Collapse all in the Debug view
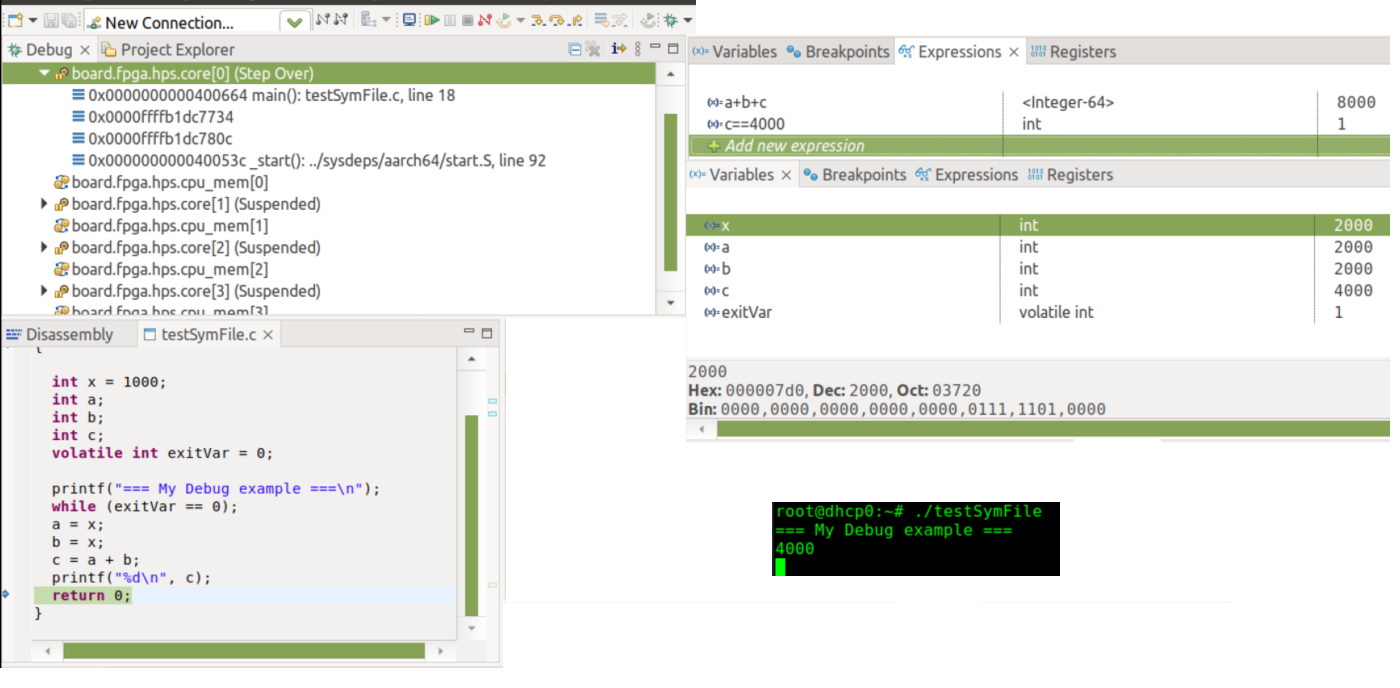Screen dimensions: 1400x688 coord(575,49)
